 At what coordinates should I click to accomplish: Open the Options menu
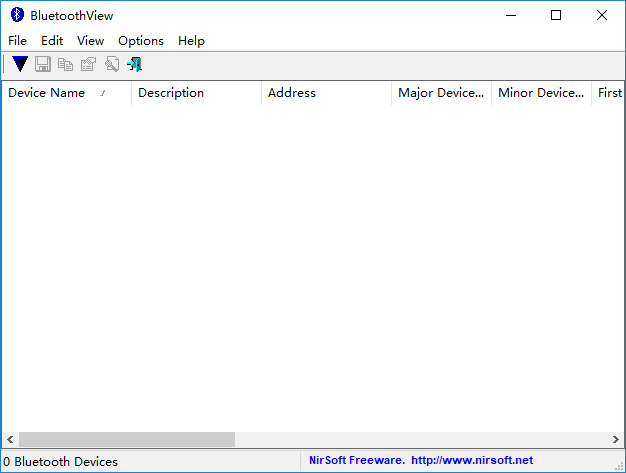click(141, 40)
